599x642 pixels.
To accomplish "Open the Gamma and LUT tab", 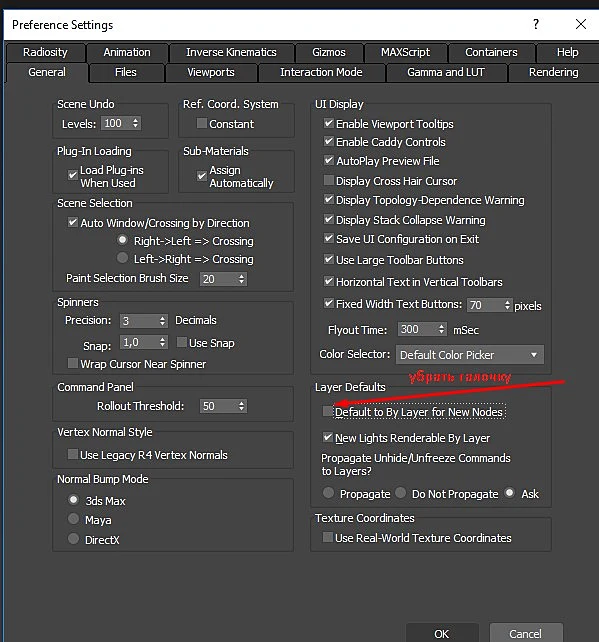I will 446,72.
